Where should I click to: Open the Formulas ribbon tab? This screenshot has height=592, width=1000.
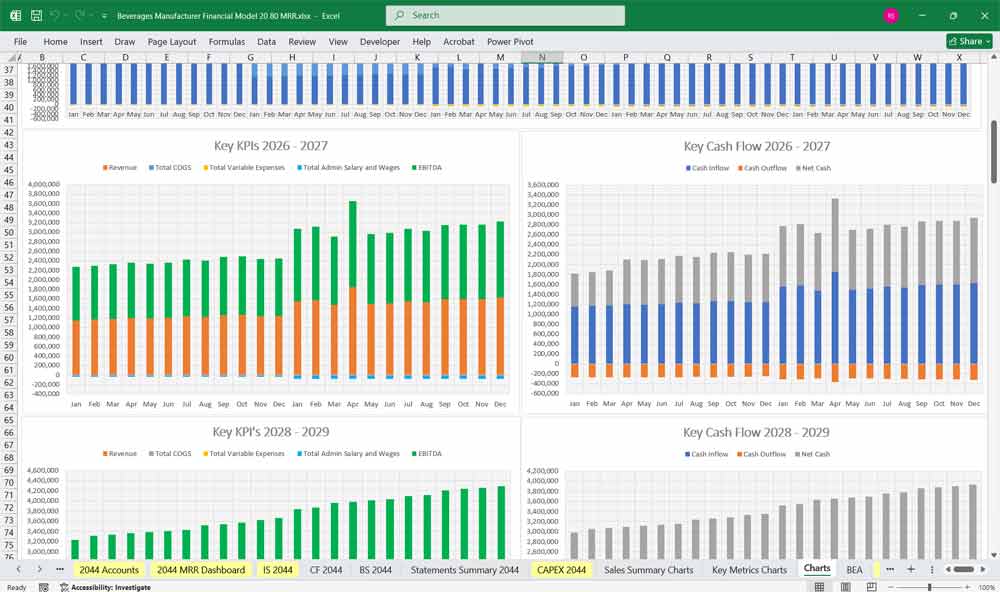[227, 42]
